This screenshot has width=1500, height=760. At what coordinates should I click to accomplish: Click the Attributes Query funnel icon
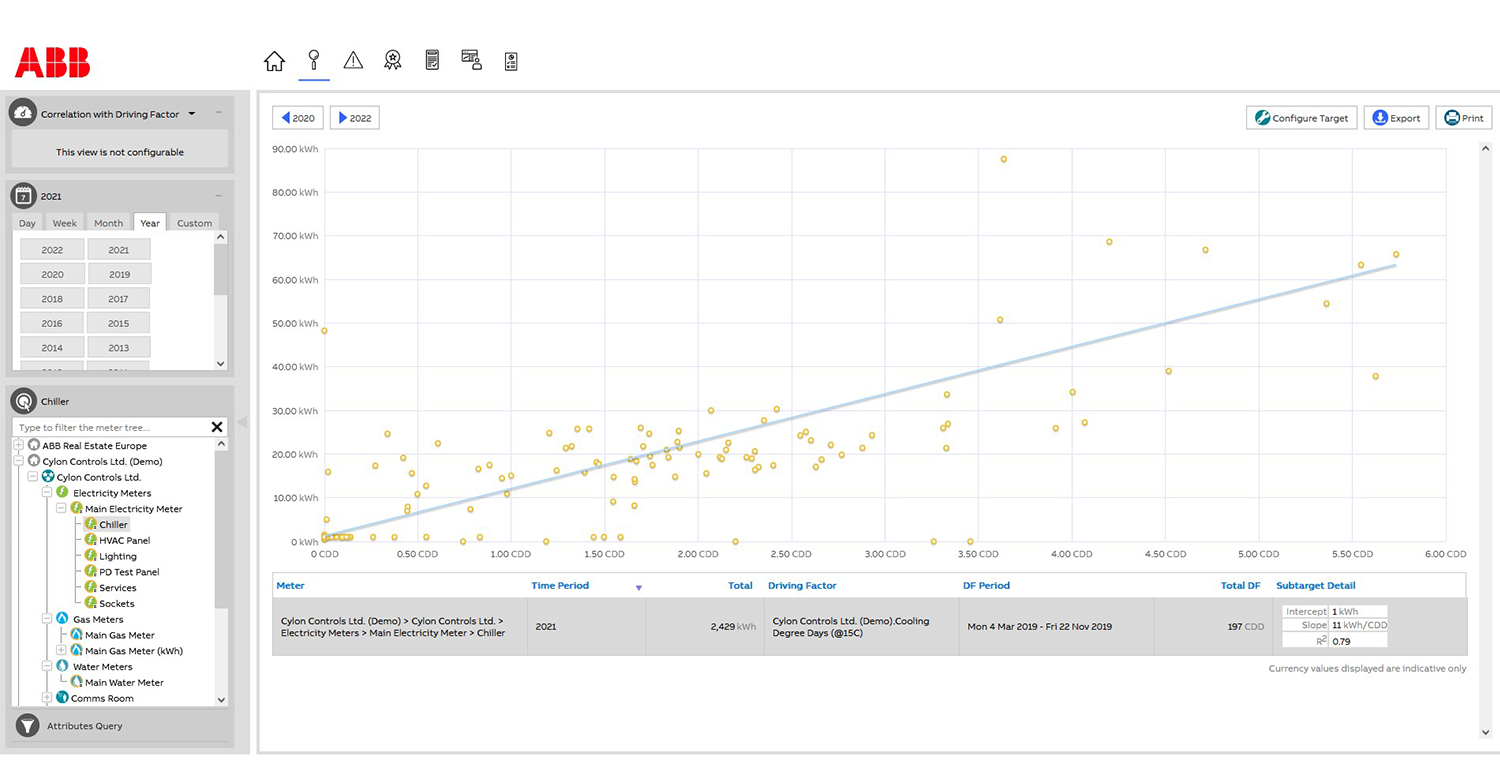28,726
